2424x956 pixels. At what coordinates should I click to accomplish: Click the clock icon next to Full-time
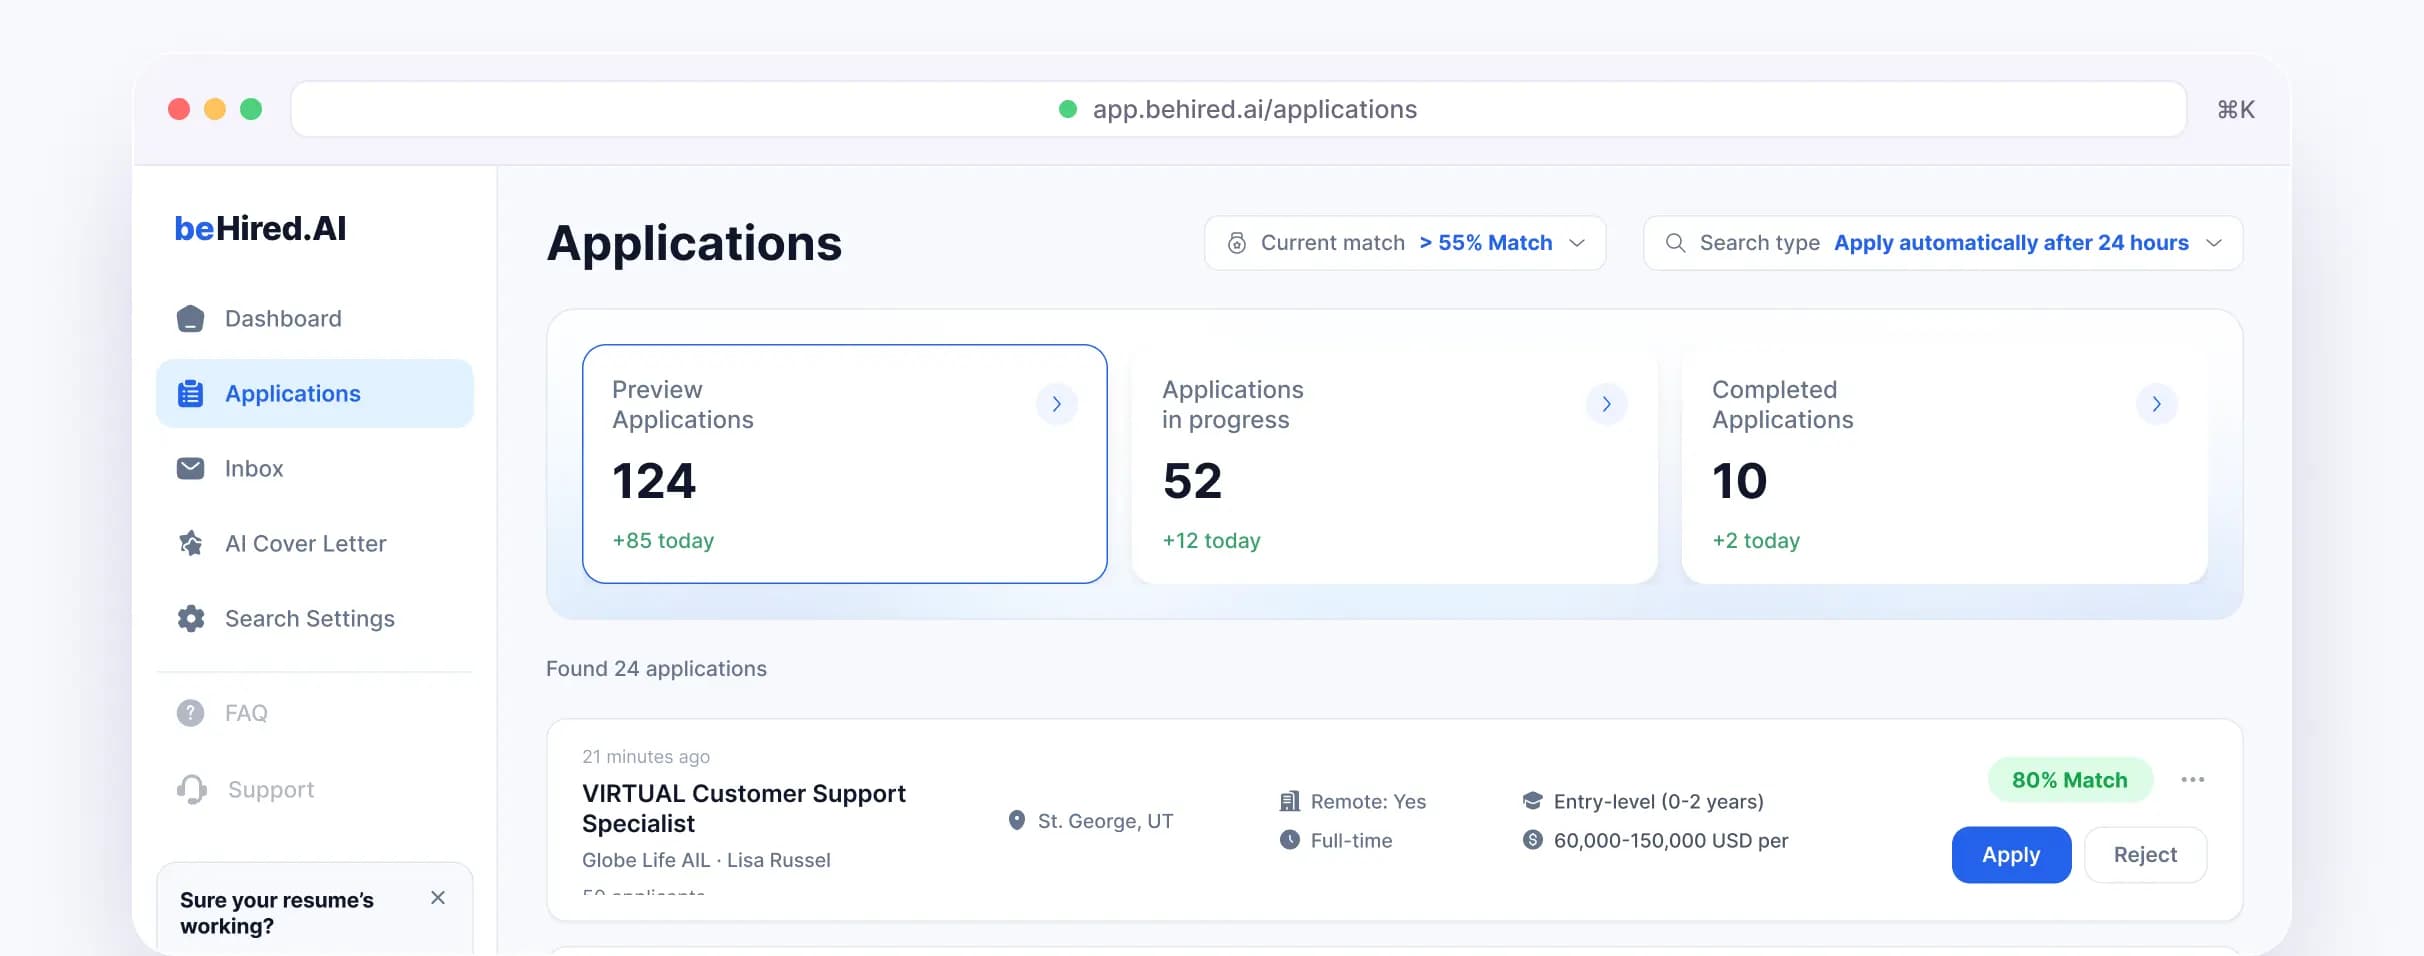click(1290, 840)
